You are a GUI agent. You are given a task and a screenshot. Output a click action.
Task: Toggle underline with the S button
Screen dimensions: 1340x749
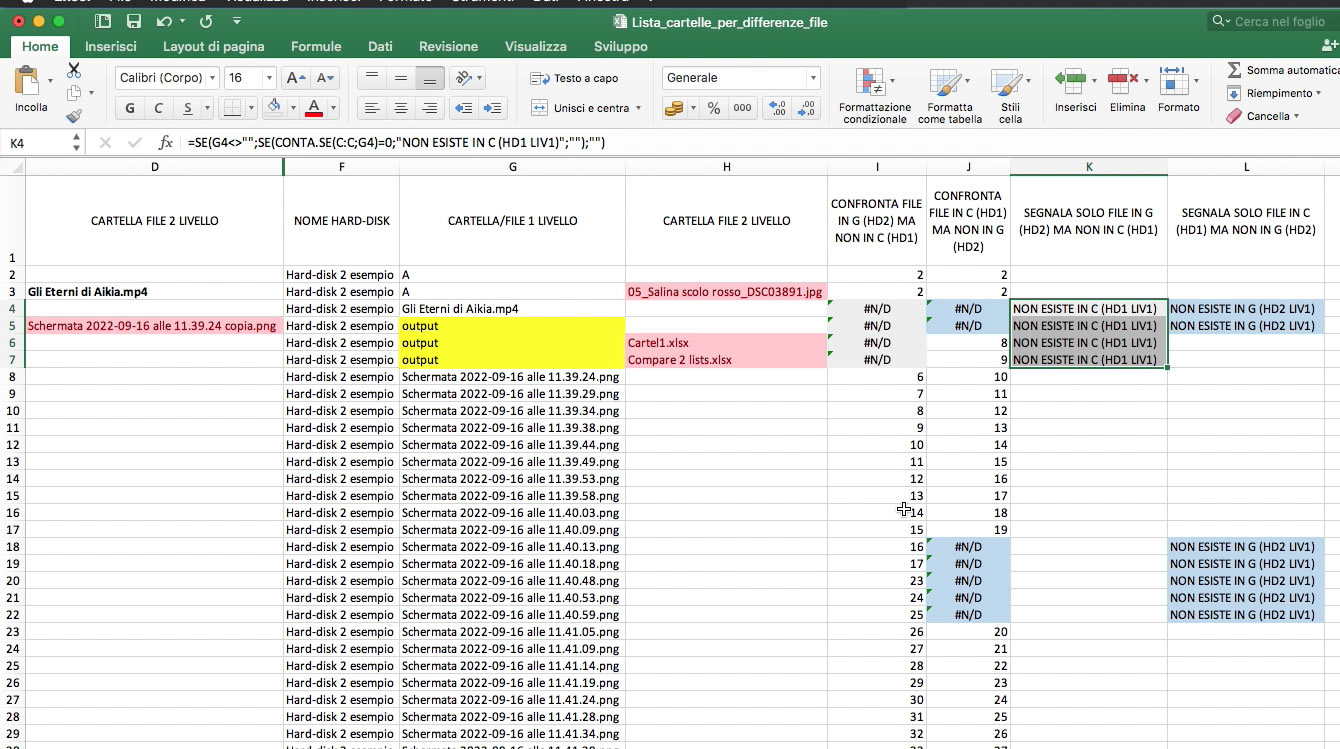click(187, 108)
